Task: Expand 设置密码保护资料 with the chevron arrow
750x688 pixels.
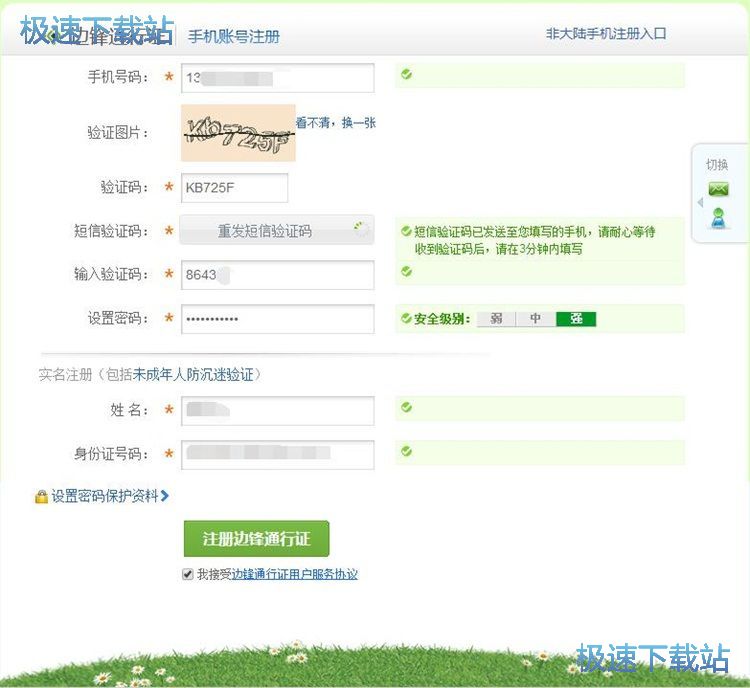Action: click(x=165, y=496)
